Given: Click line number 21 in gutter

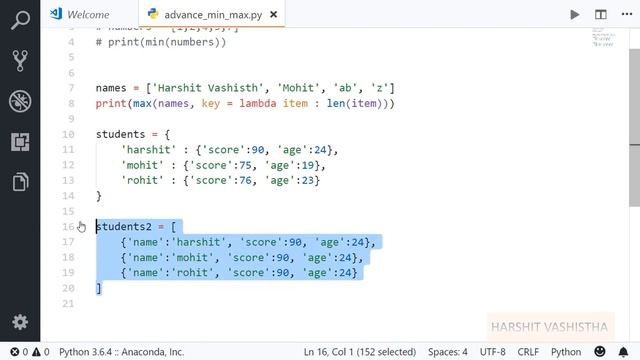Looking at the screenshot, I should pos(68,304).
